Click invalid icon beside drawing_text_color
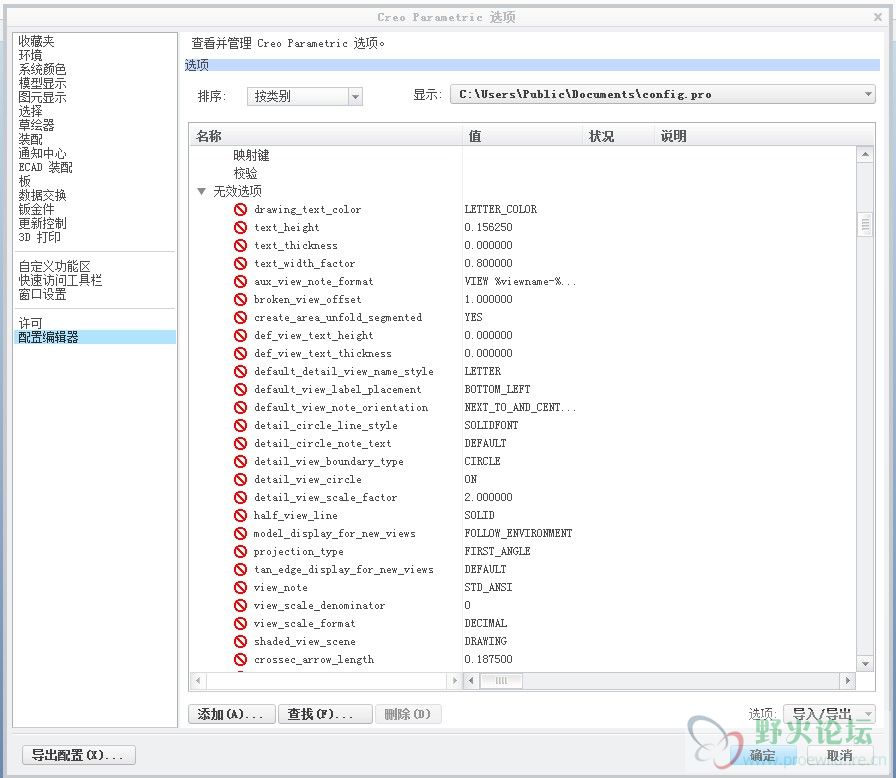 click(x=240, y=209)
